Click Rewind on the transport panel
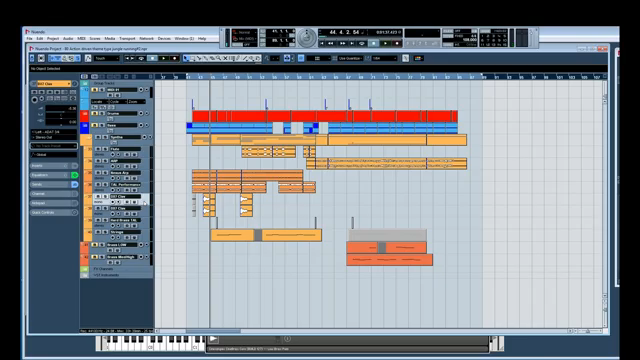This screenshot has width=640, height=360. click(331, 43)
